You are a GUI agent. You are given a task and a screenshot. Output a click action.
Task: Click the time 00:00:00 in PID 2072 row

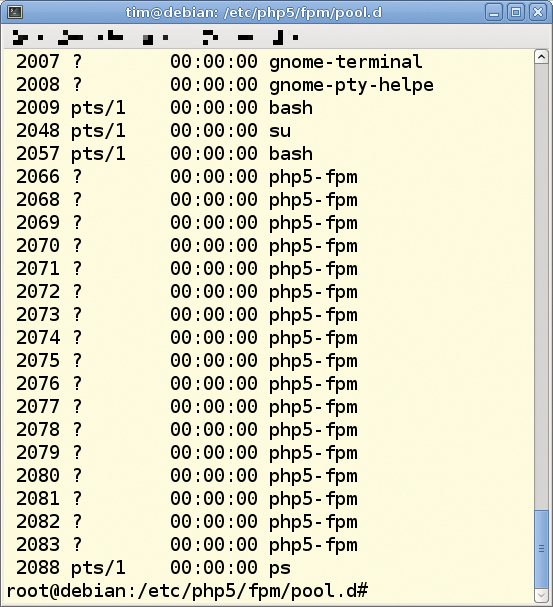point(214,291)
